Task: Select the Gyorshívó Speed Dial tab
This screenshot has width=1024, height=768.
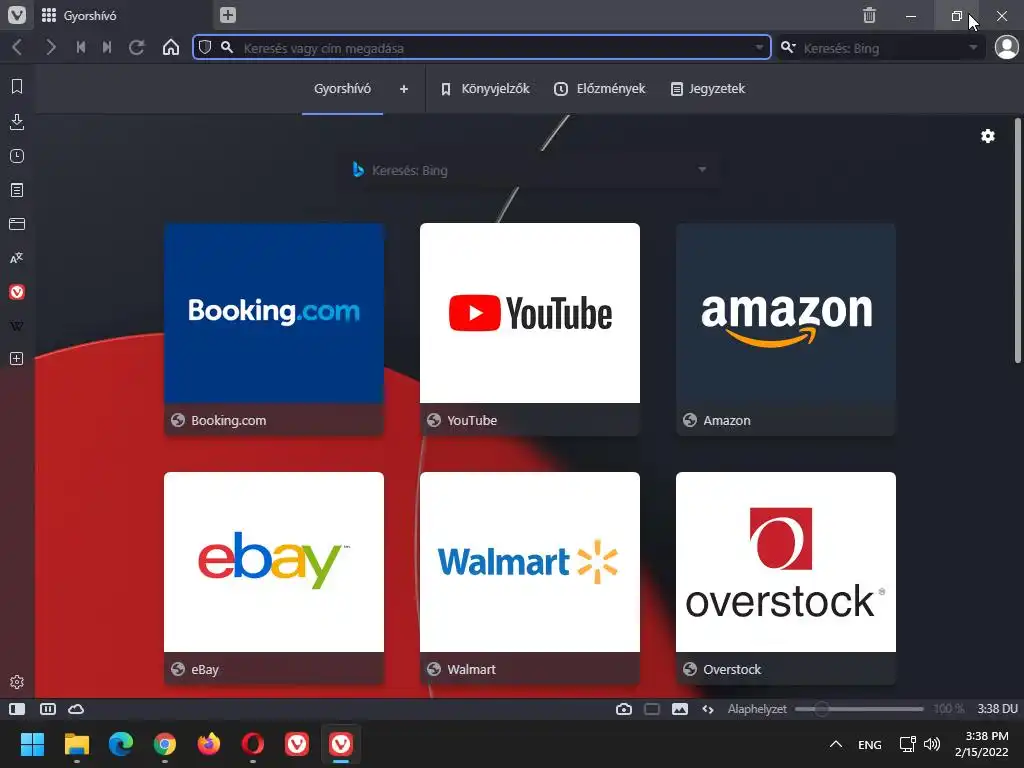Action: pos(342,89)
